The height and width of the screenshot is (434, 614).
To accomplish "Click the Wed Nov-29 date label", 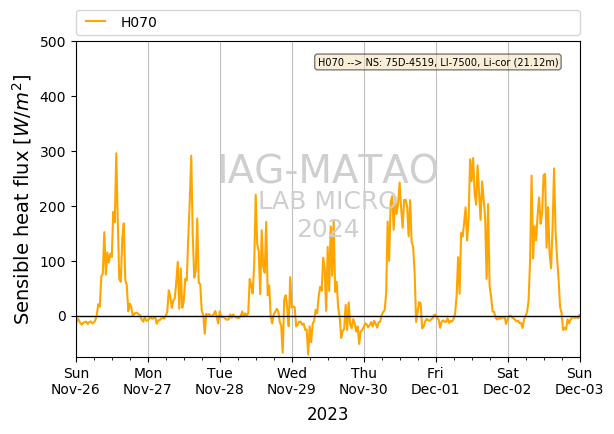I will [x=292, y=381].
